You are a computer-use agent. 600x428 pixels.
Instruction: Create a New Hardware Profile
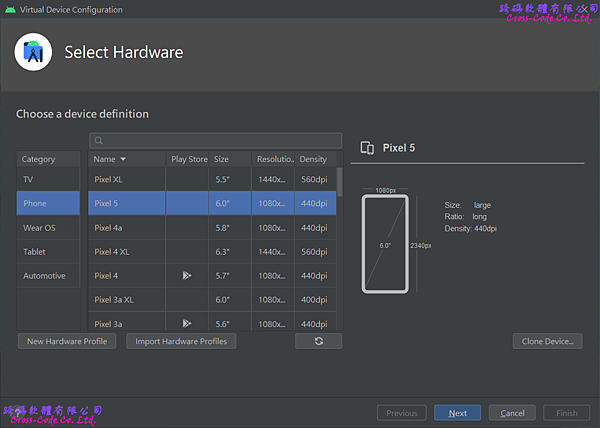(x=67, y=341)
